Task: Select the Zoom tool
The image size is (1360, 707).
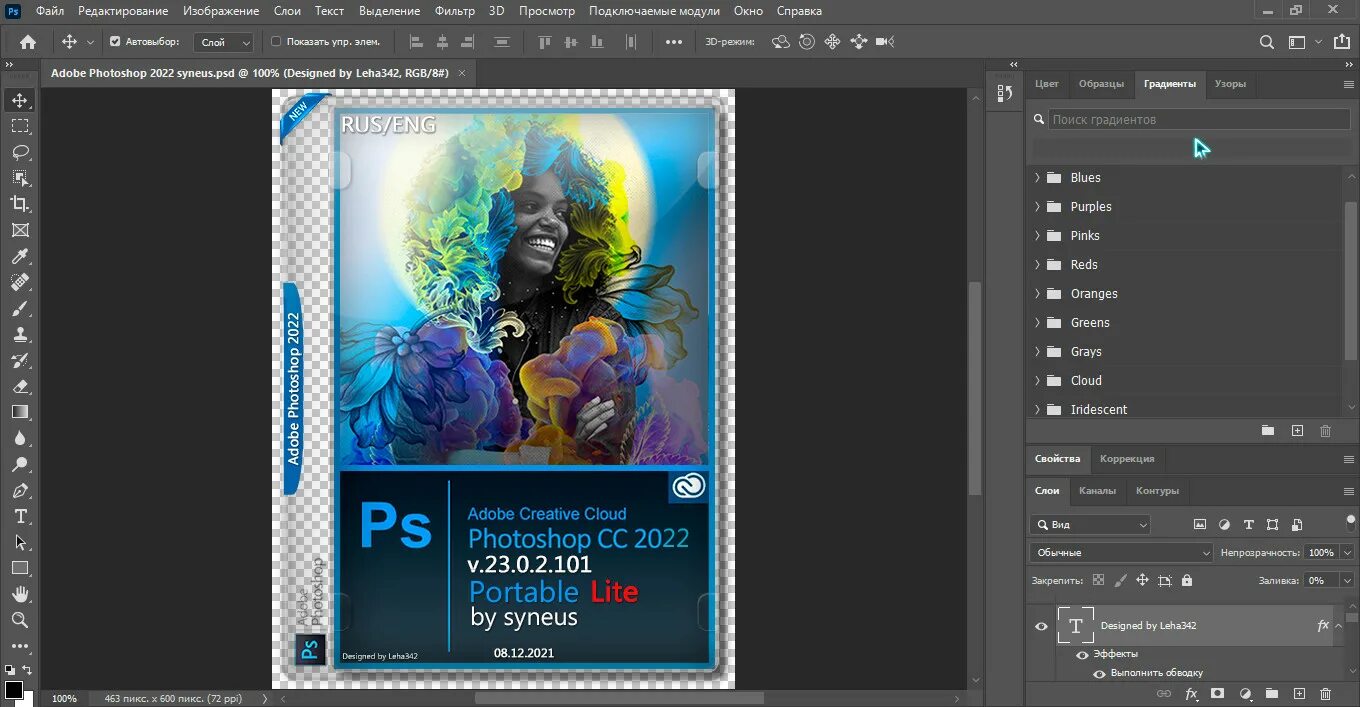Action: point(20,620)
